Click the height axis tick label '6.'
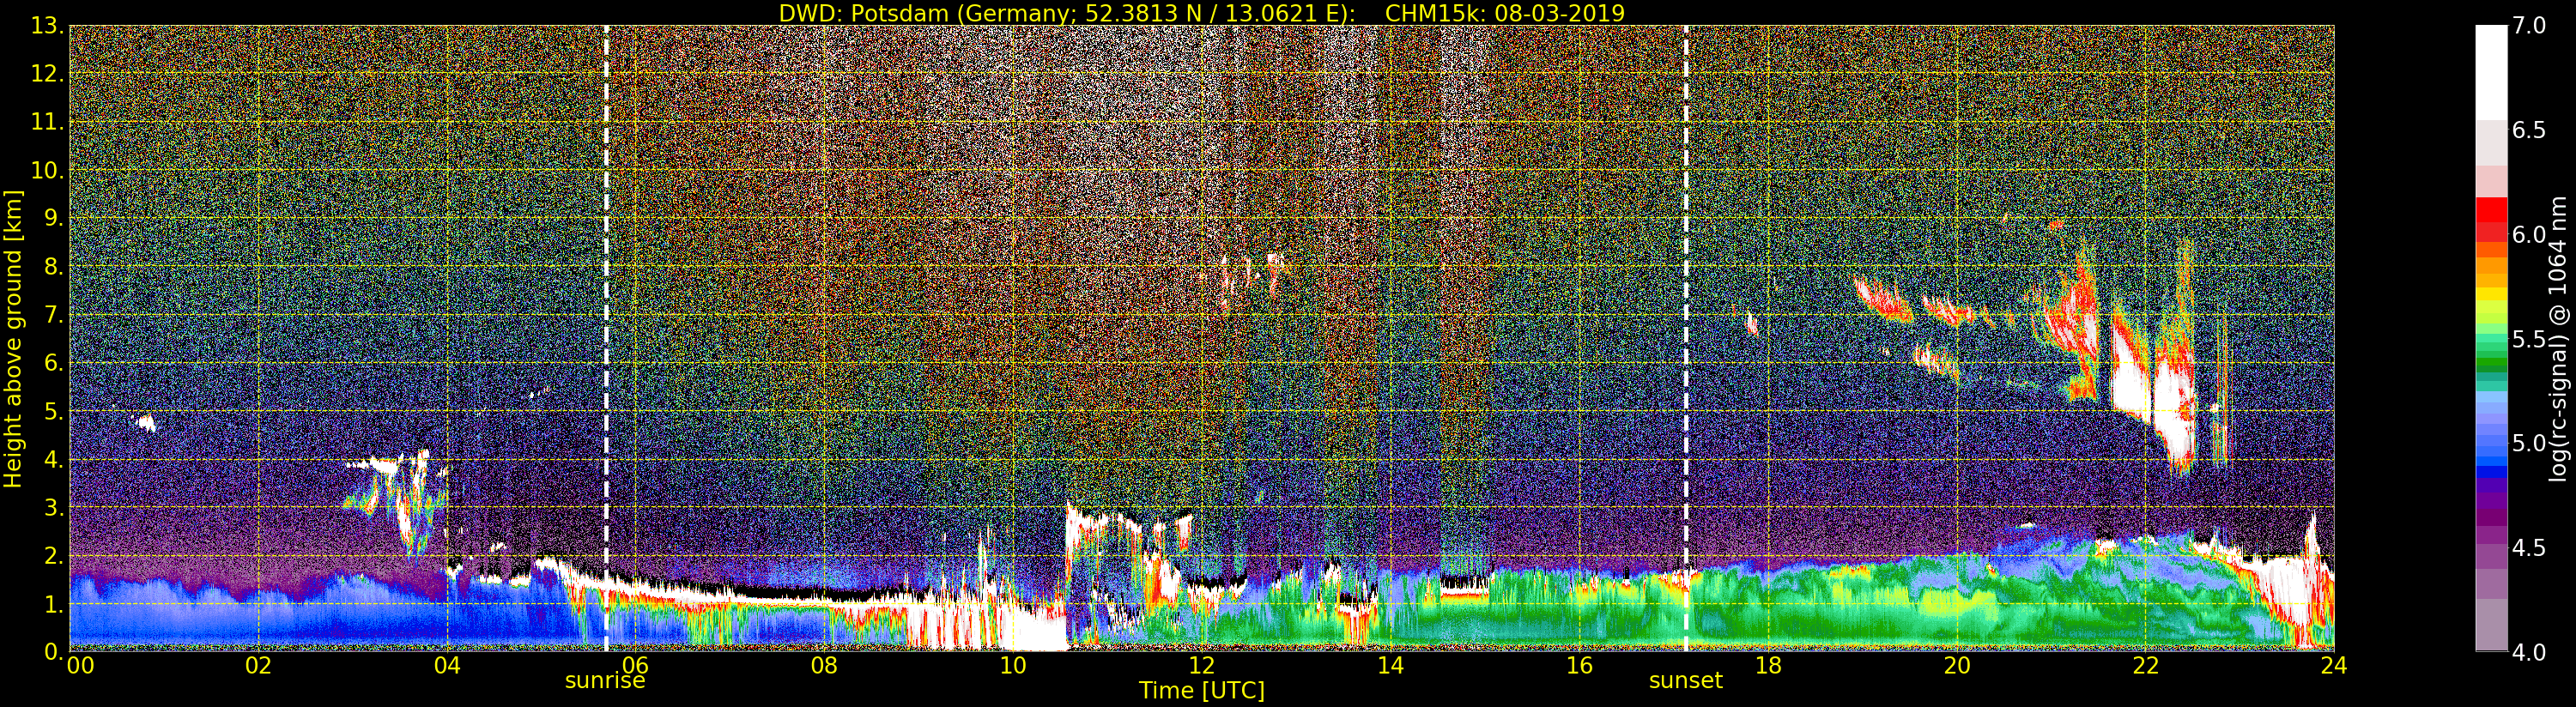This screenshot has height=707, width=2576. pos(54,363)
